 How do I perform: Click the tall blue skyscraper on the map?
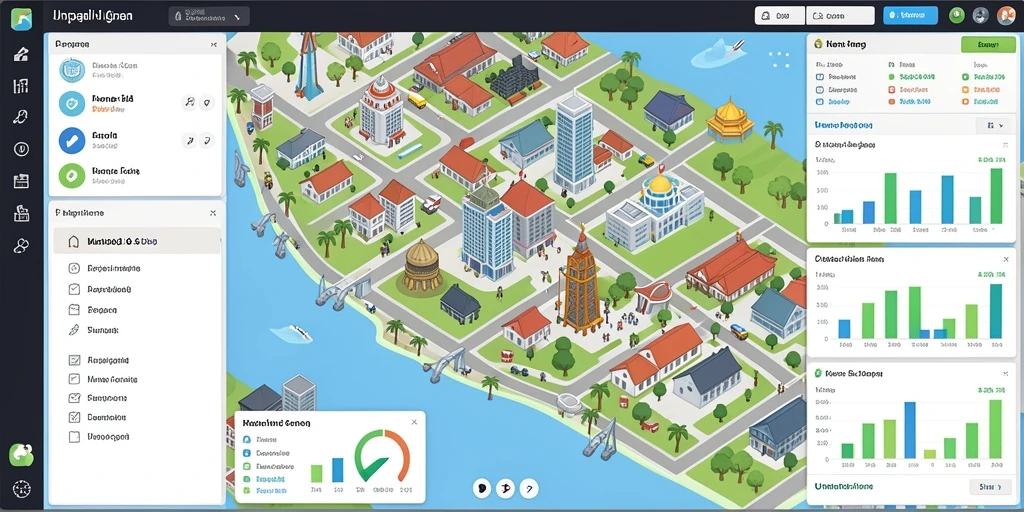[x=573, y=142]
